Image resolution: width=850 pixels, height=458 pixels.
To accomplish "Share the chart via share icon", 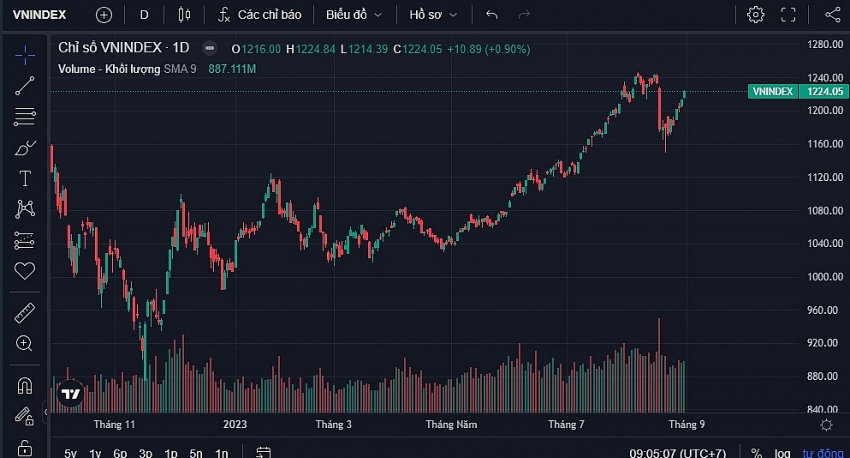I will [x=832, y=15].
